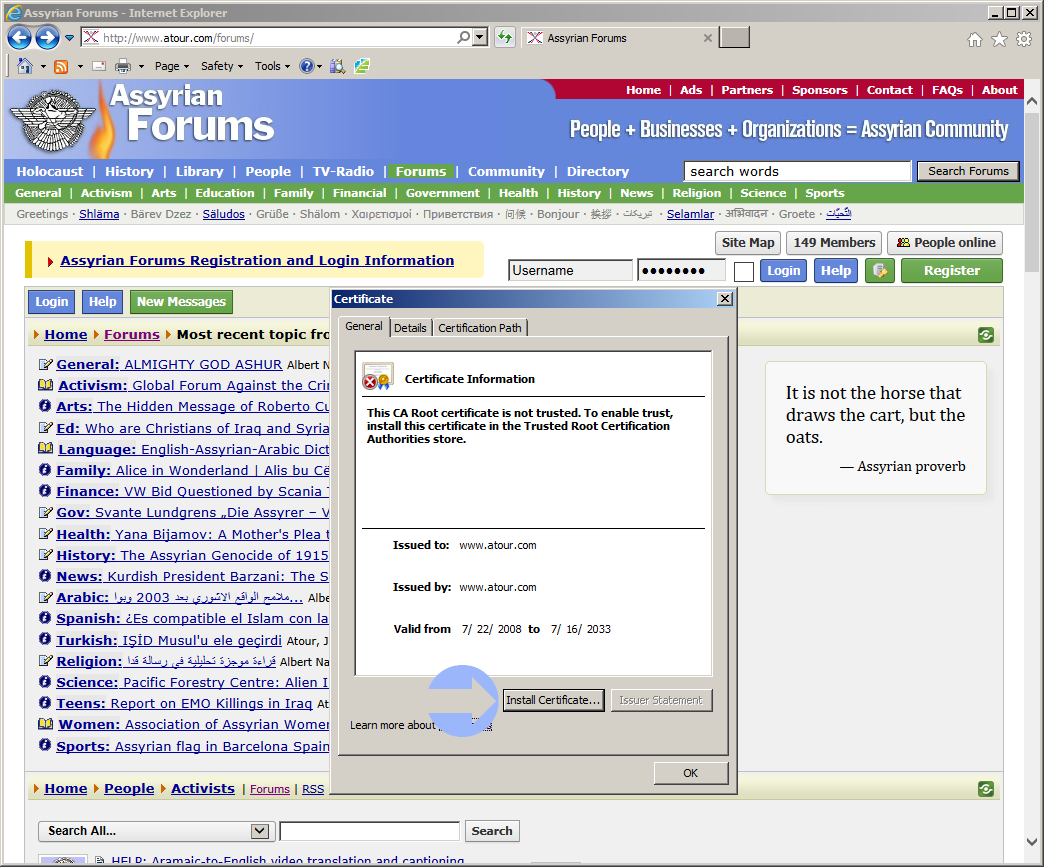
Task: Expand the address bar autocomplete dropdown
Action: 480,37
